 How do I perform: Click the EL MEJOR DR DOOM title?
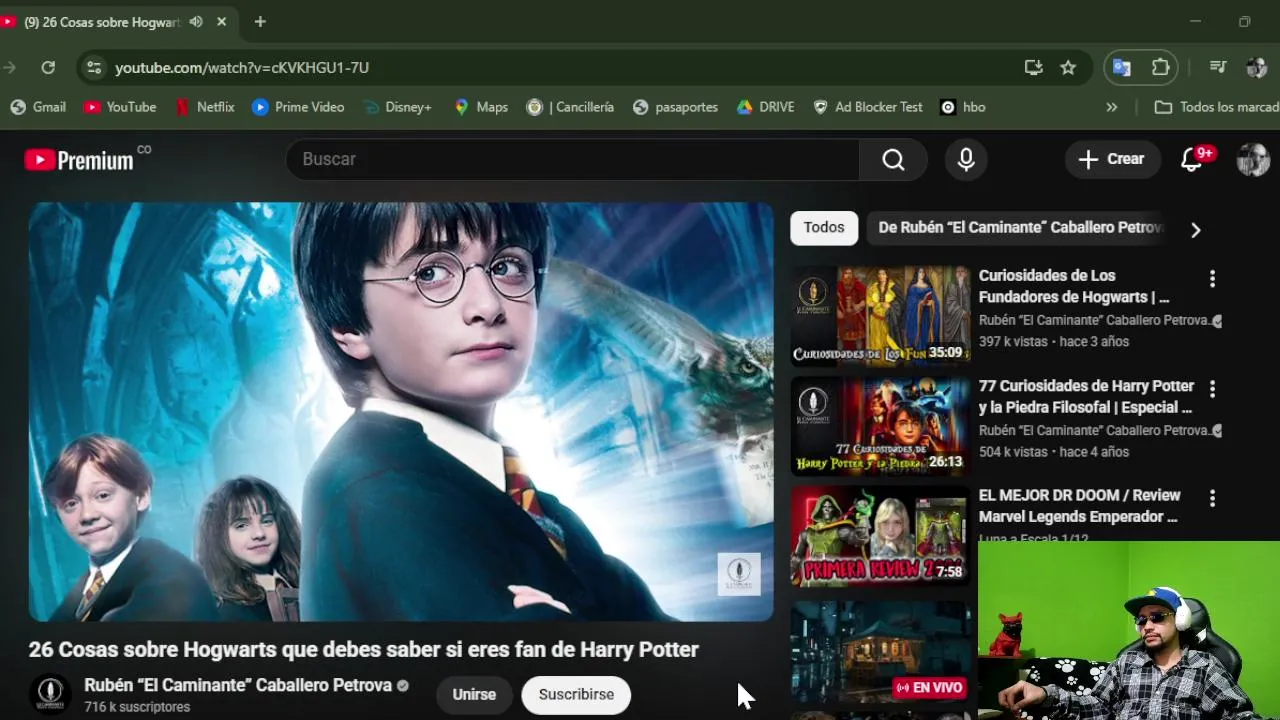pos(1079,506)
